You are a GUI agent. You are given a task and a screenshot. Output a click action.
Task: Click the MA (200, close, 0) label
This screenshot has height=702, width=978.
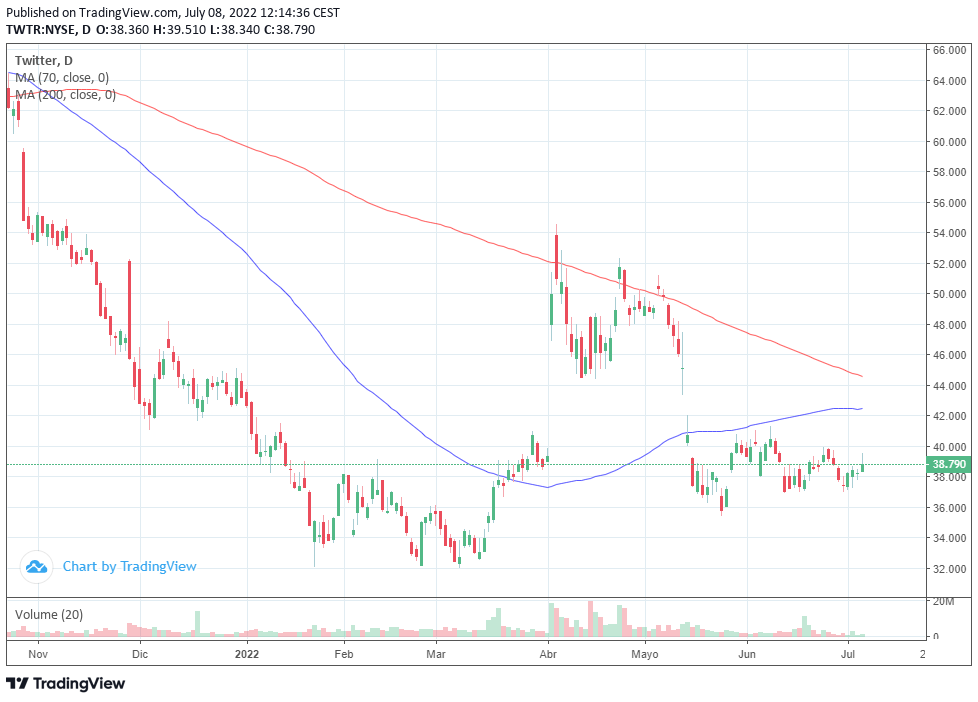[65, 94]
